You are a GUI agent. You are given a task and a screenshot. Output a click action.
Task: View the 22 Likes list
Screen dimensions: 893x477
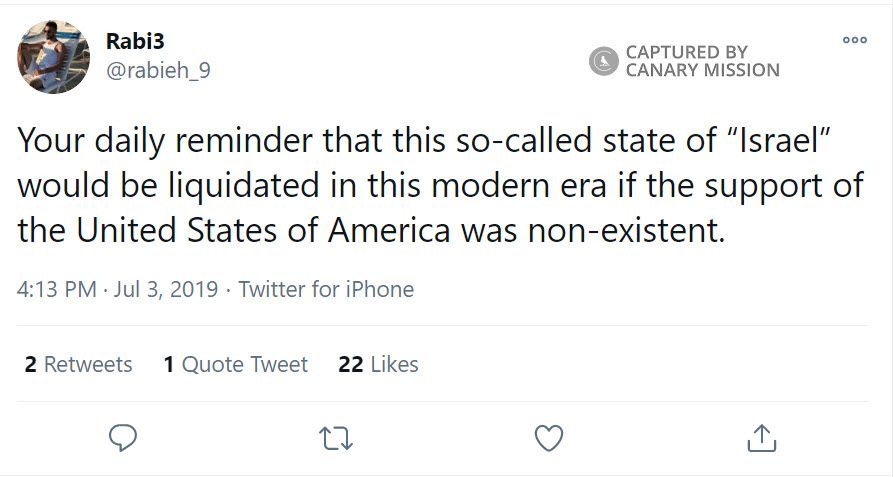click(x=379, y=364)
